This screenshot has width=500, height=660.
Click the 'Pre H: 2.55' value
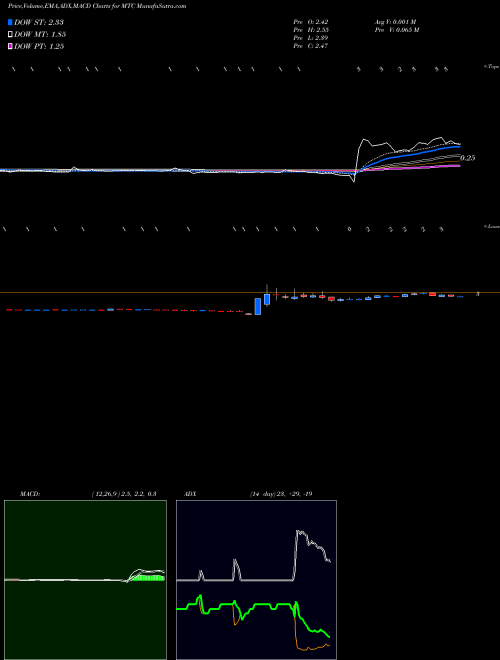click(x=311, y=30)
